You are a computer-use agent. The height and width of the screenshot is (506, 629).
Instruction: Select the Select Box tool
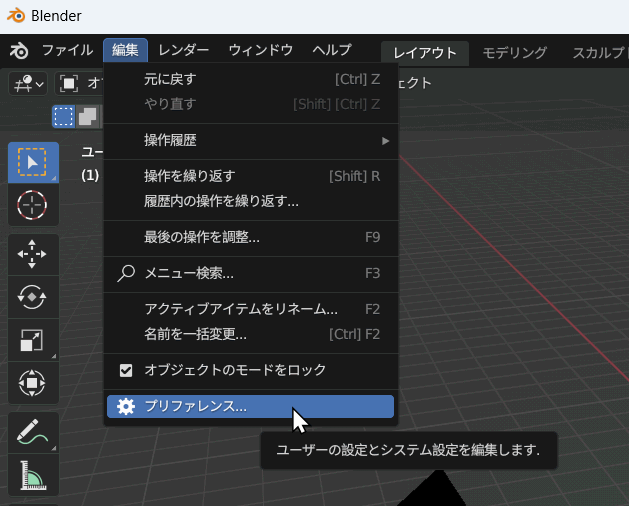[x=33, y=163]
